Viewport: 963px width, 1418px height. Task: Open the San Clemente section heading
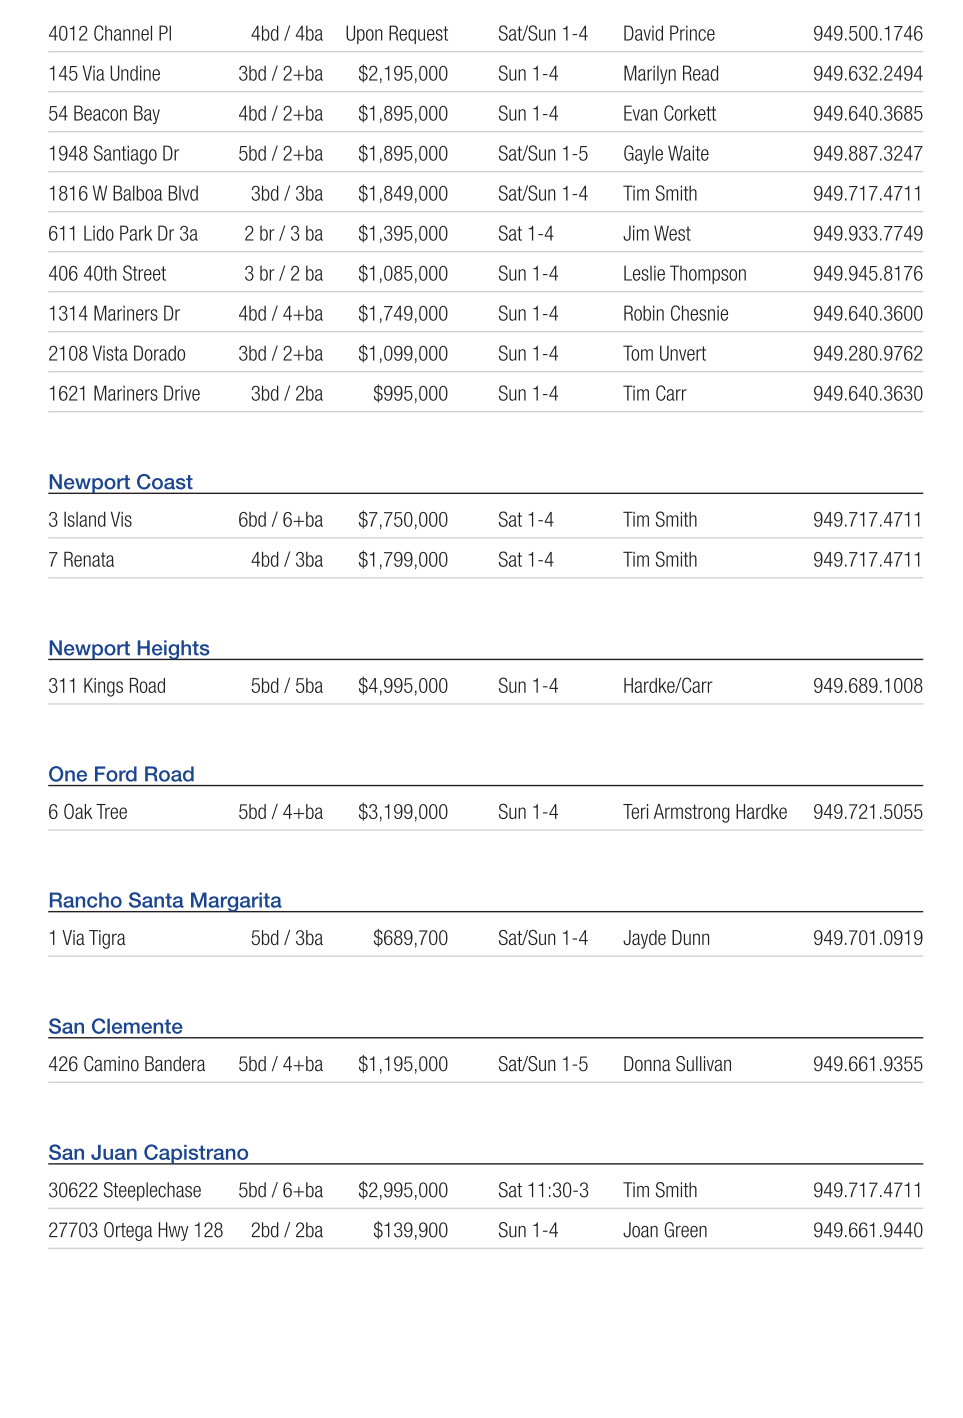point(115,1026)
